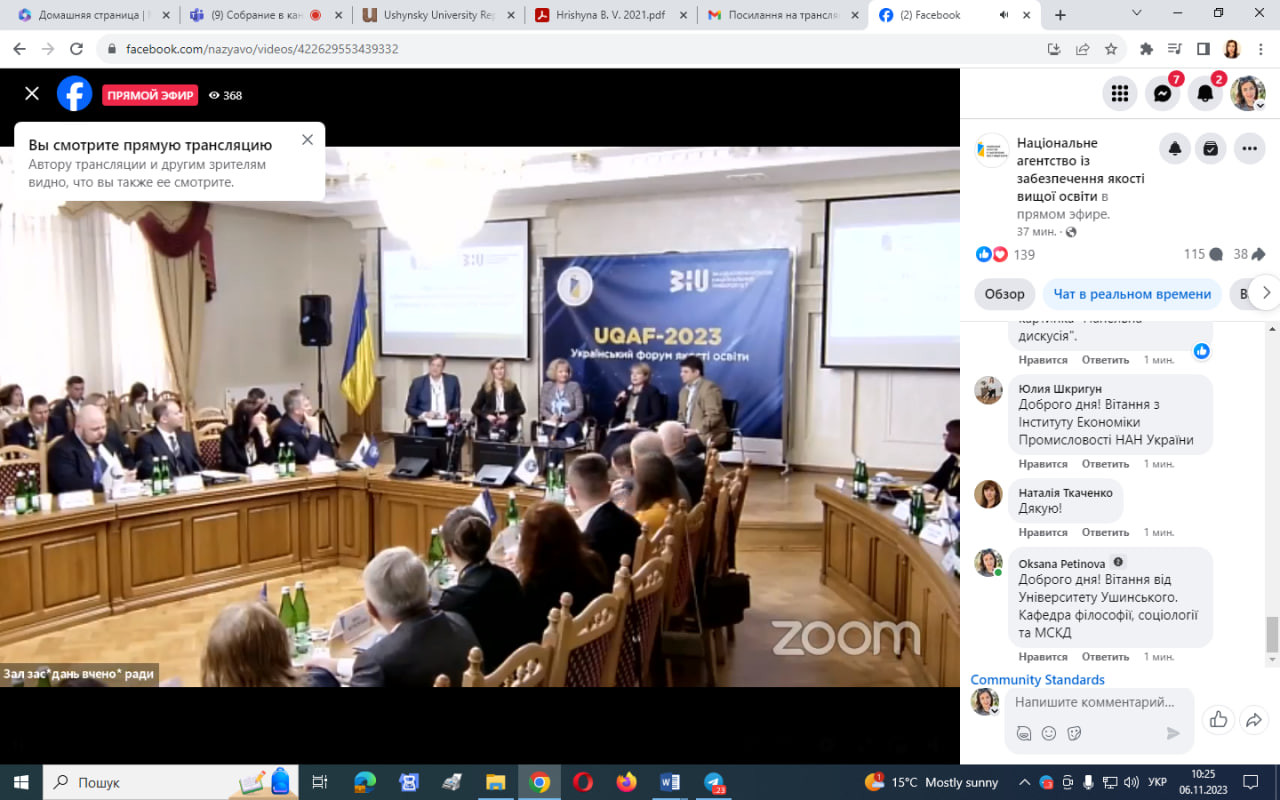1280x800 pixels.
Task: Open Oksana Petinova's profile
Action: coord(1062,563)
